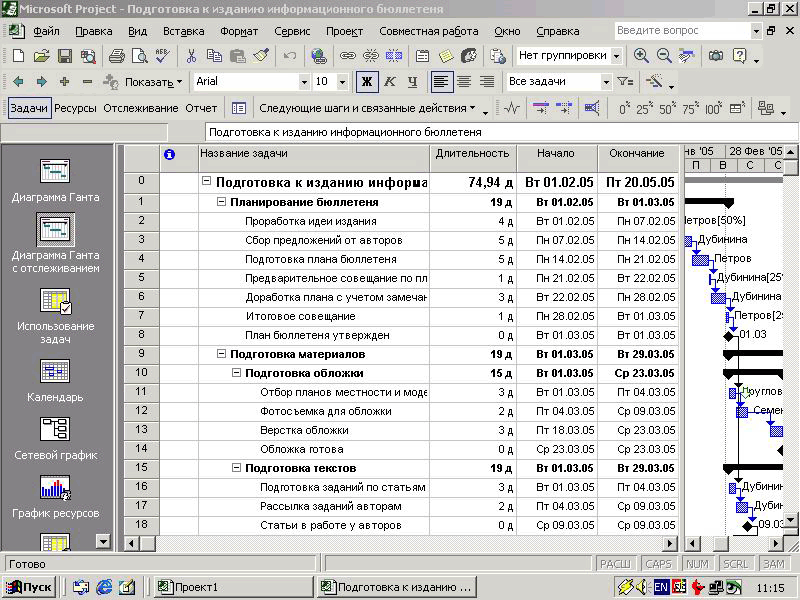Open a file with folder icon

coord(41,55)
